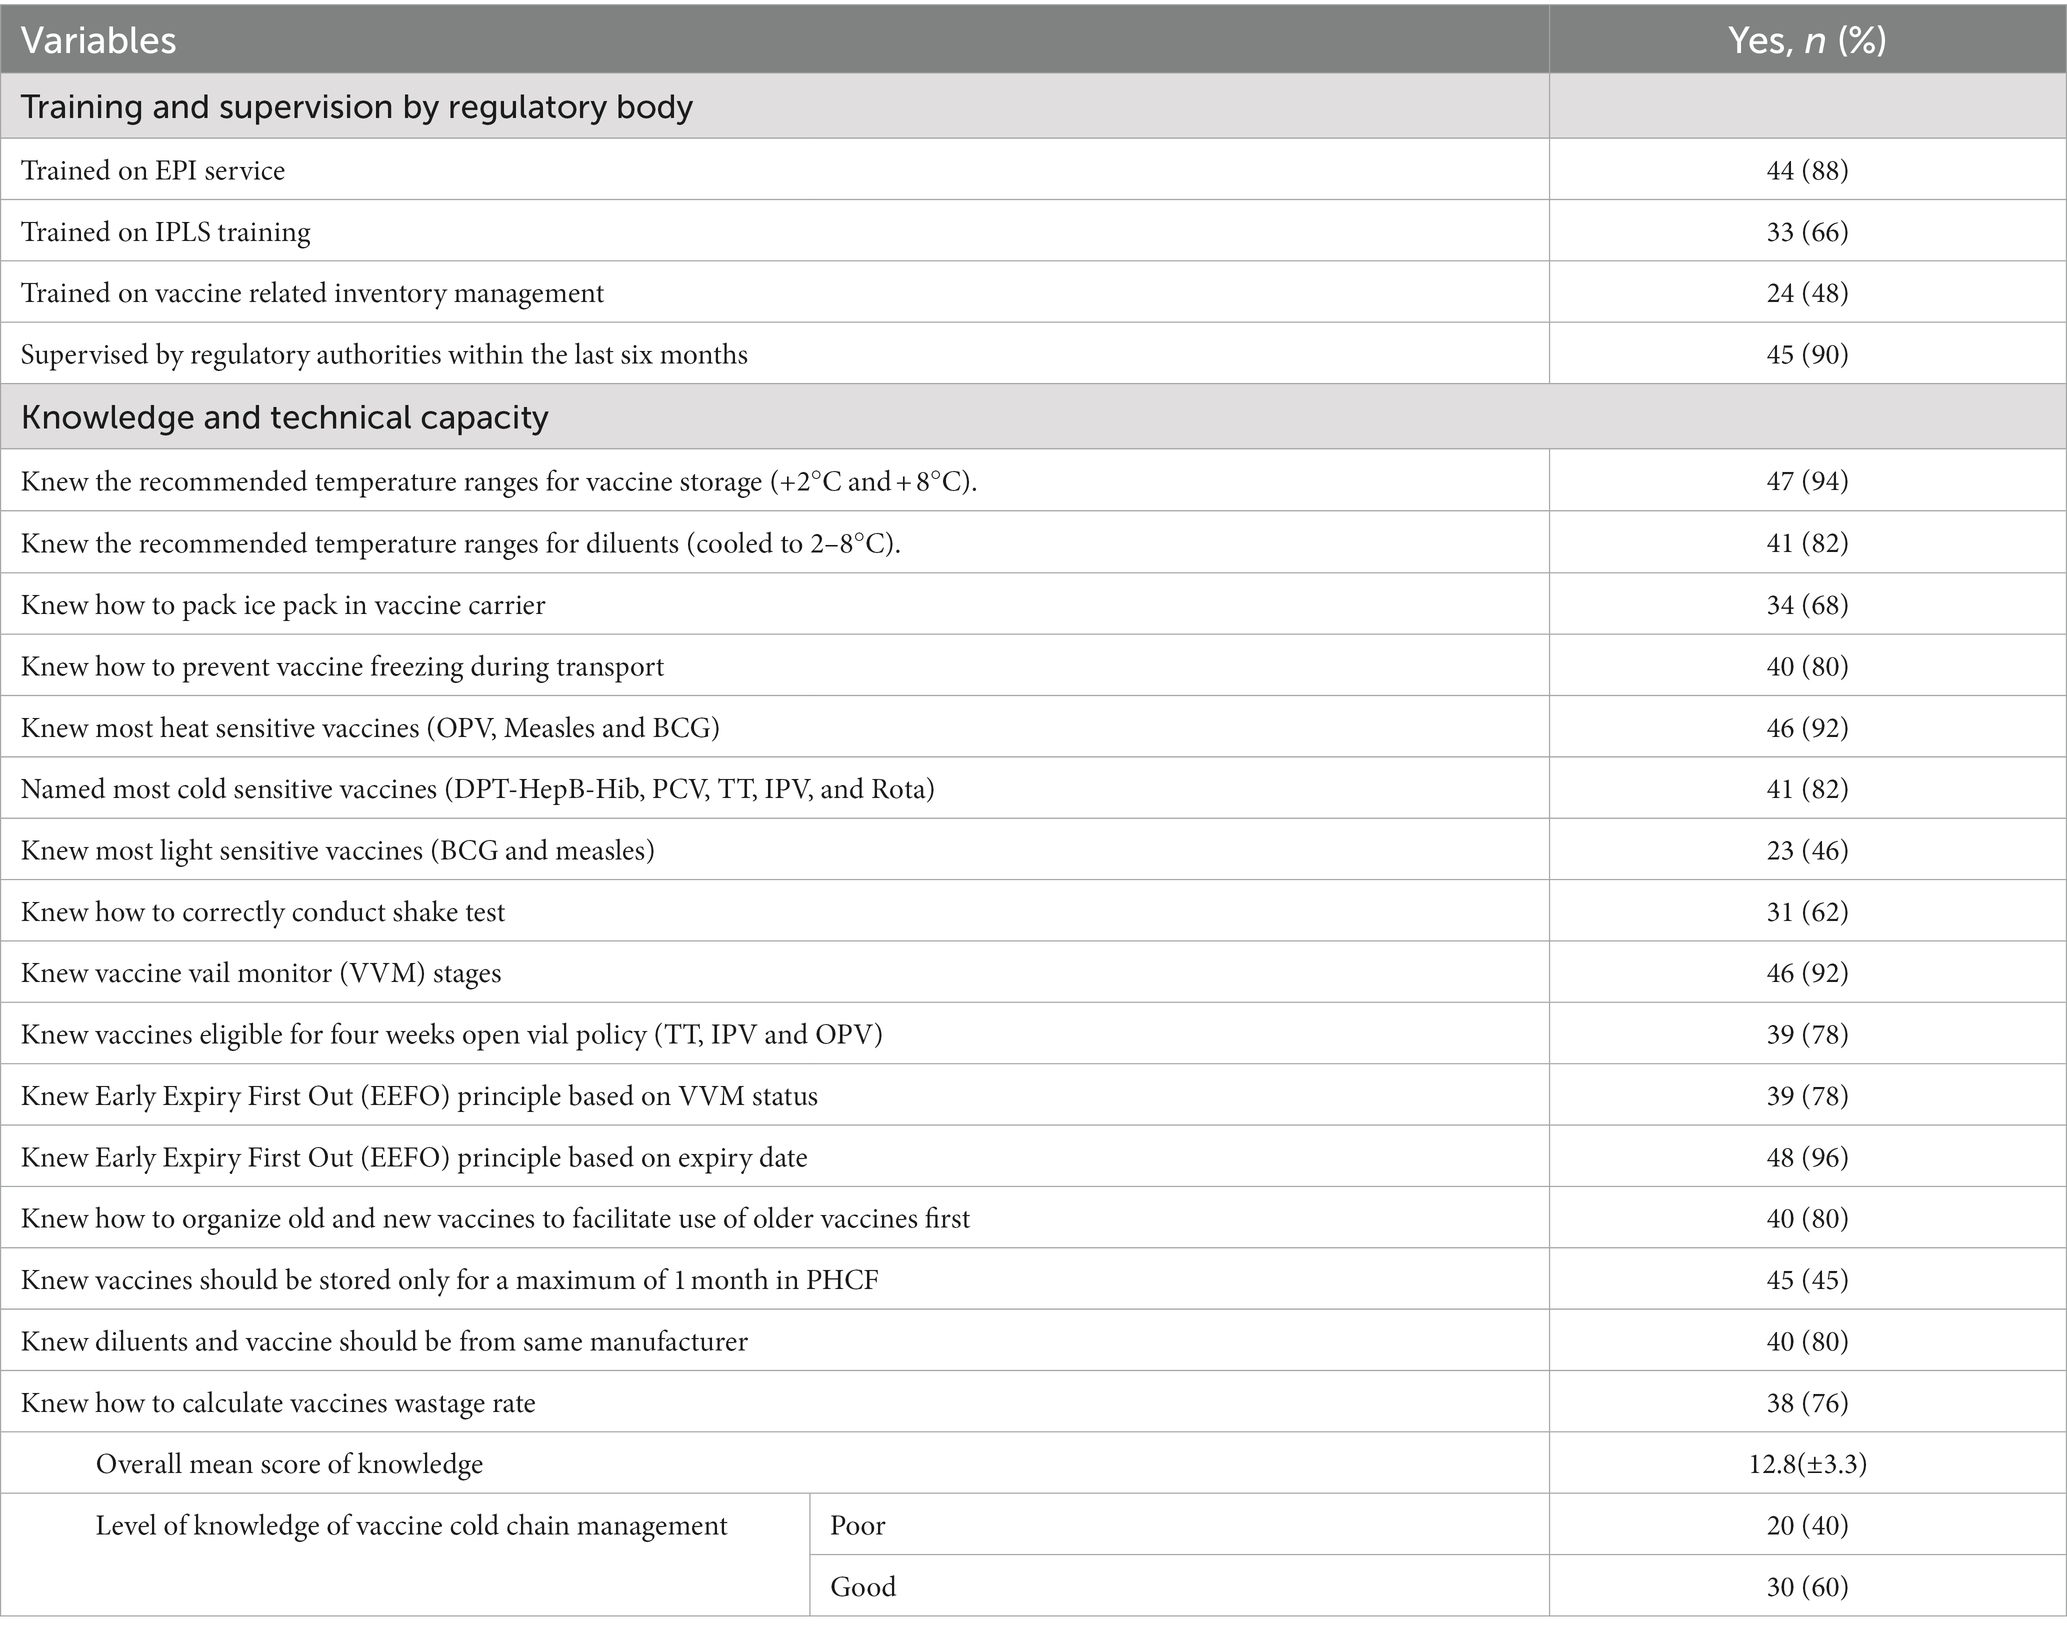
Task: Click 'Overall mean score of knowledge' label
Action: point(289,1464)
